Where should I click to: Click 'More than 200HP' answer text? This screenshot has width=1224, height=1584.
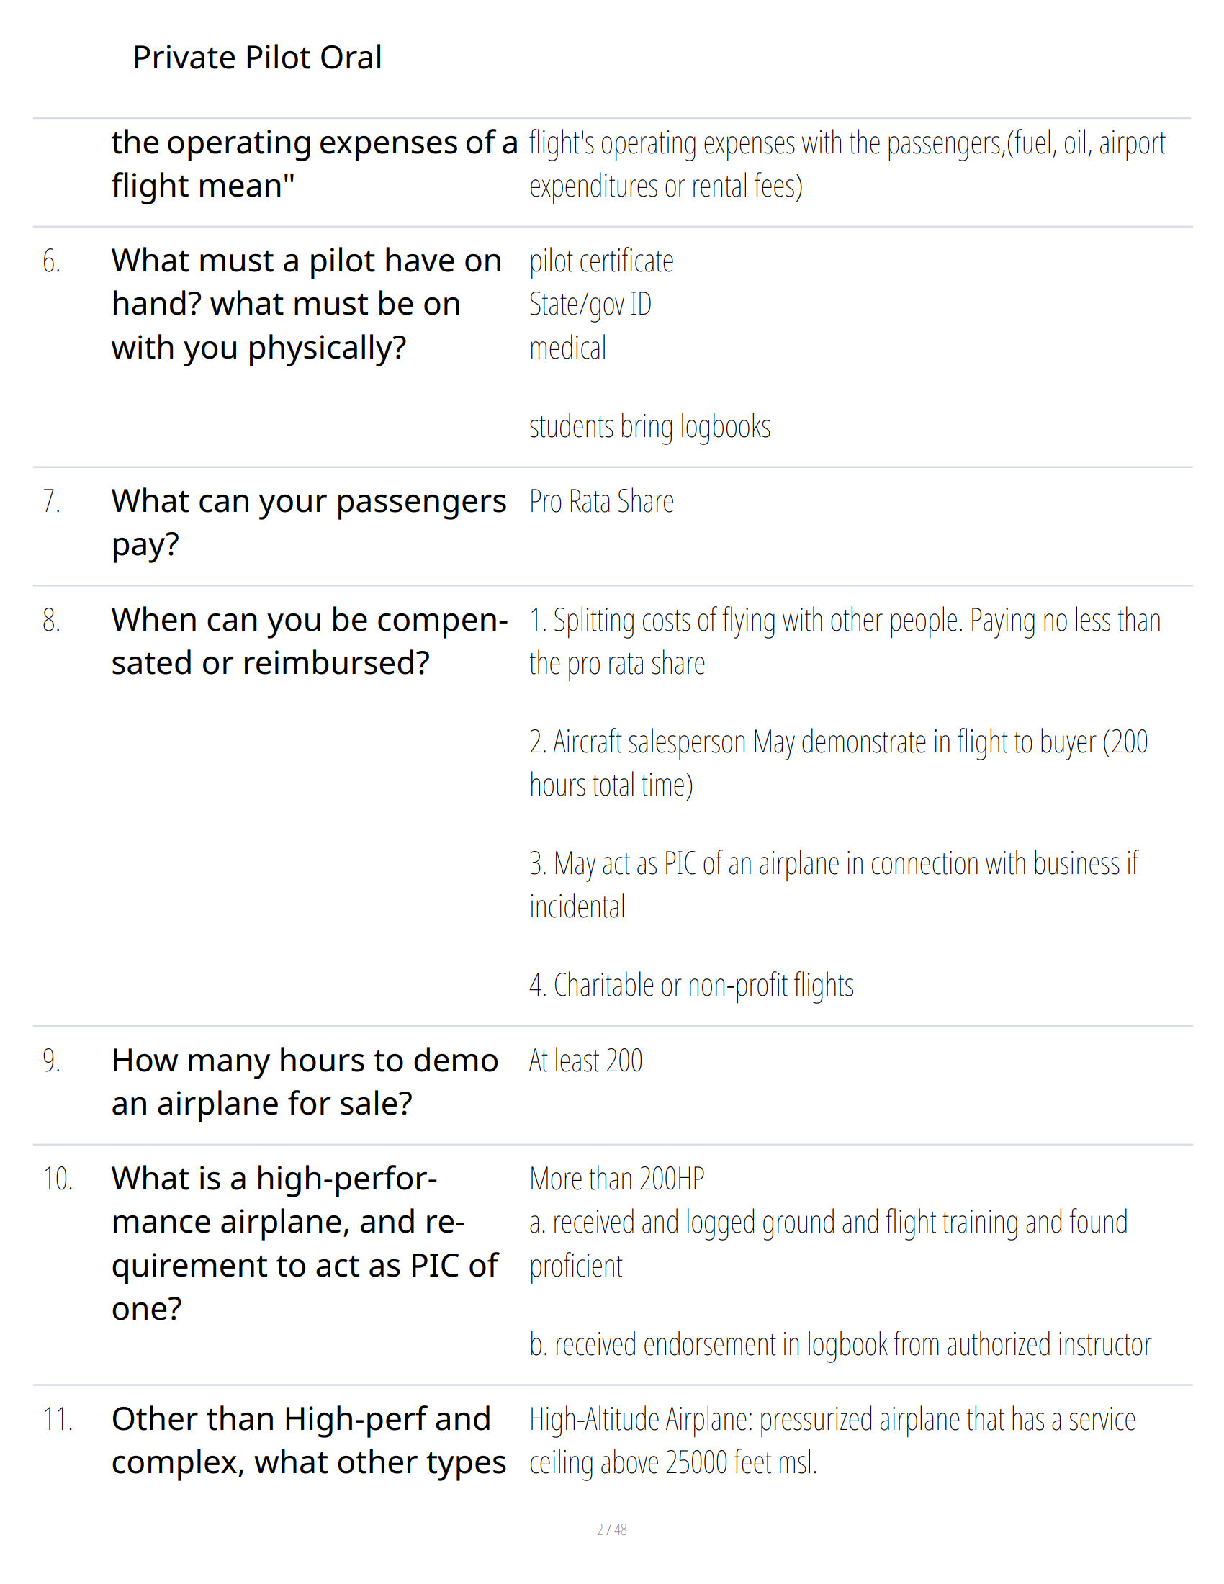(x=617, y=1178)
